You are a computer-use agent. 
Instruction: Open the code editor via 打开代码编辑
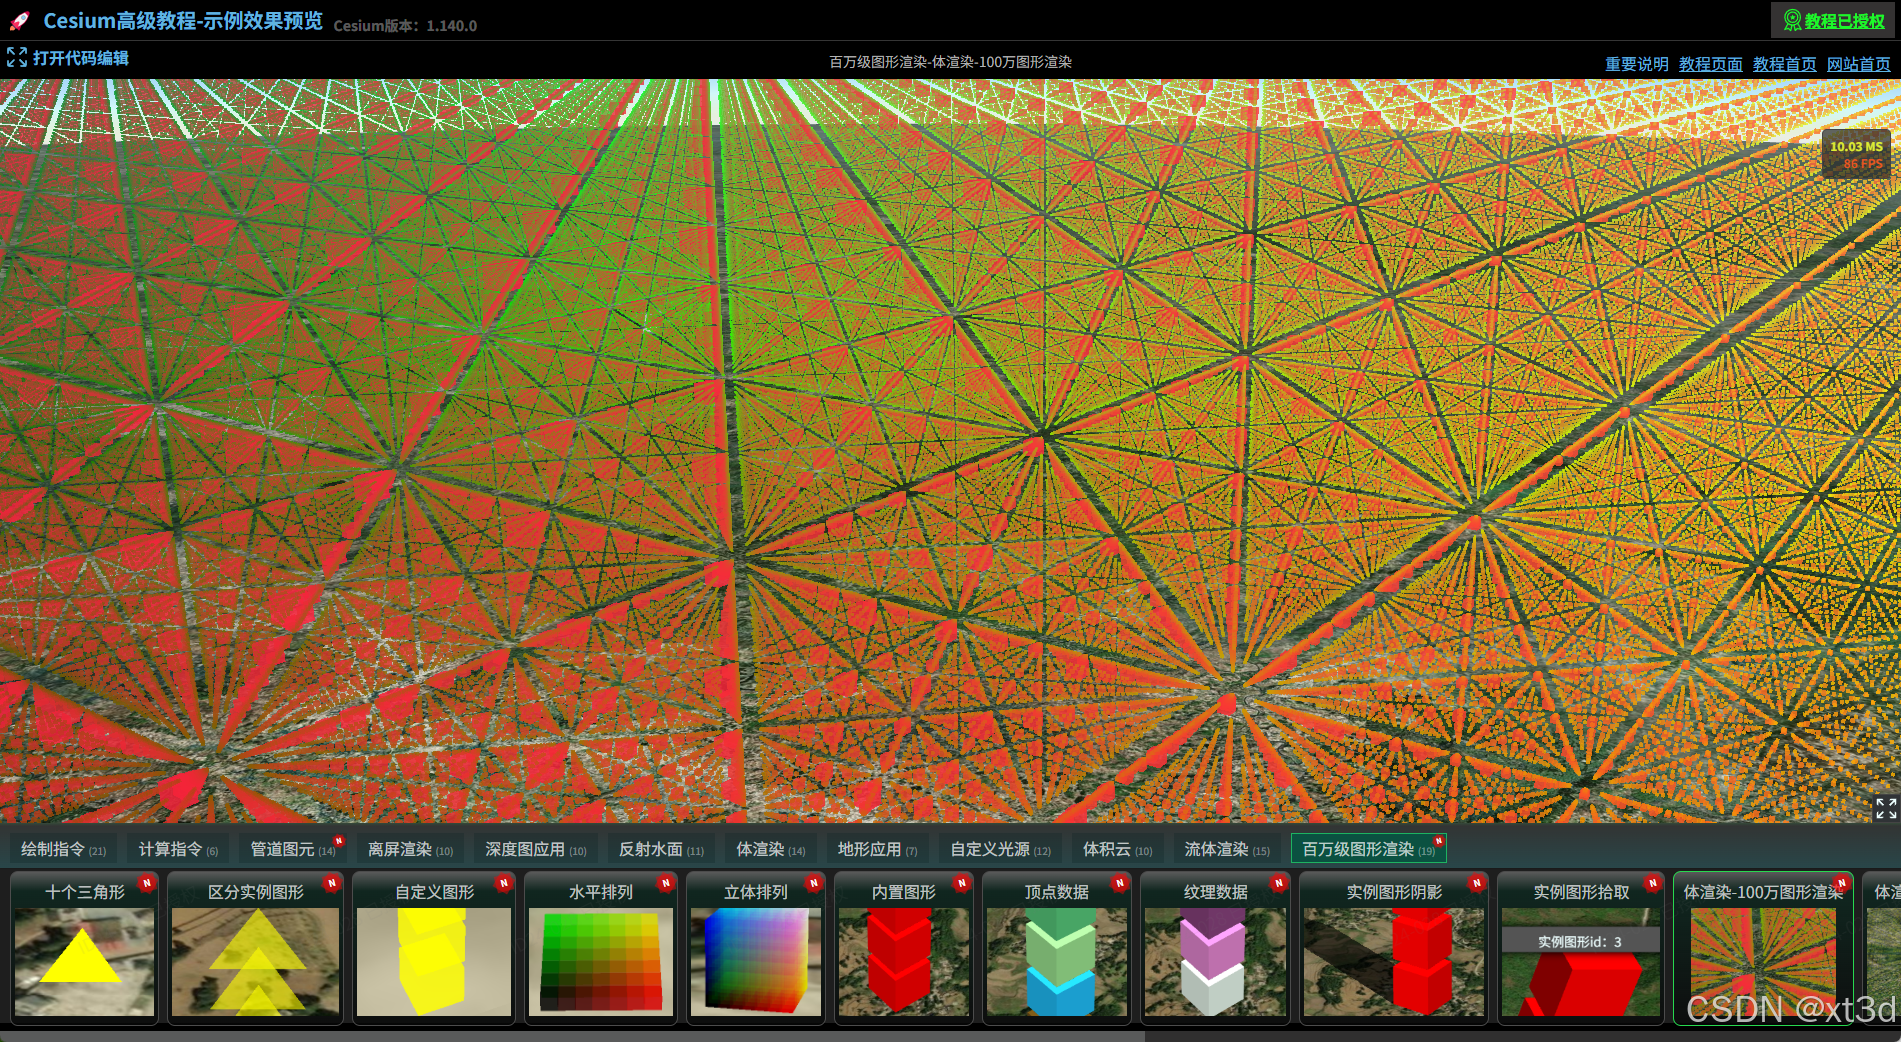[81, 58]
